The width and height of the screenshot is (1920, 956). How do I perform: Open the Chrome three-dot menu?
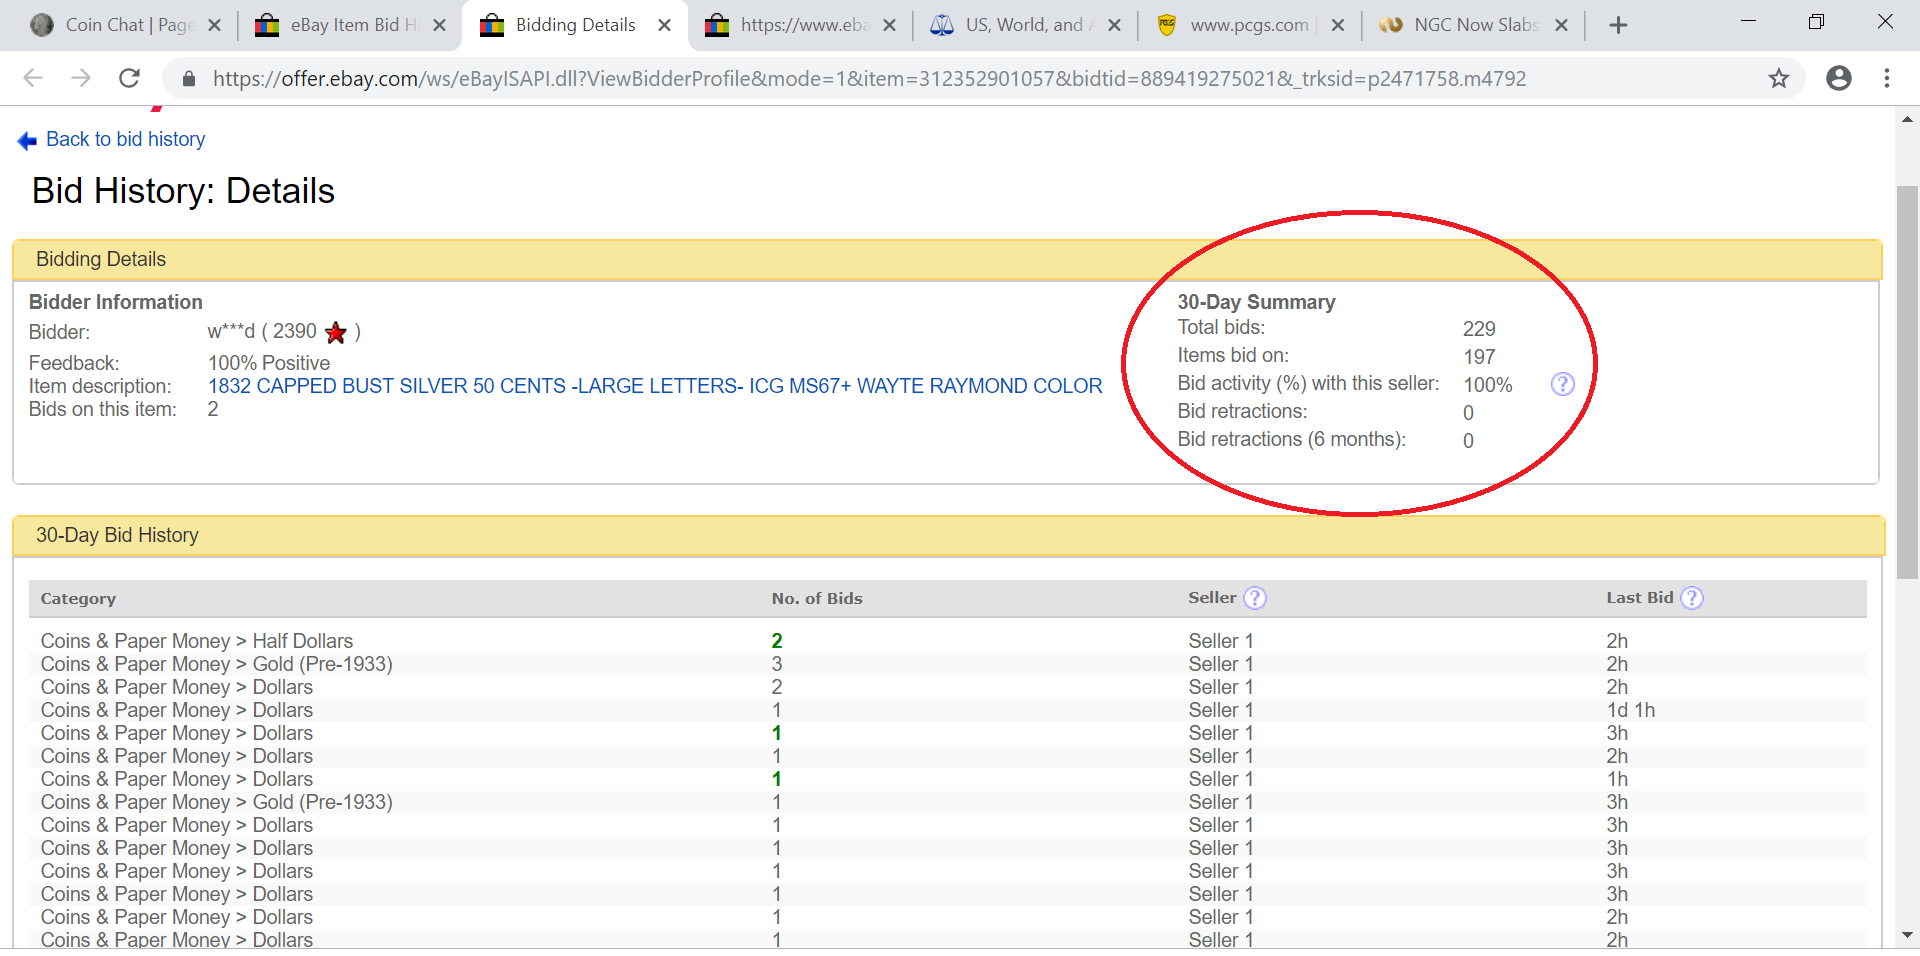(x=1886, y=78)
